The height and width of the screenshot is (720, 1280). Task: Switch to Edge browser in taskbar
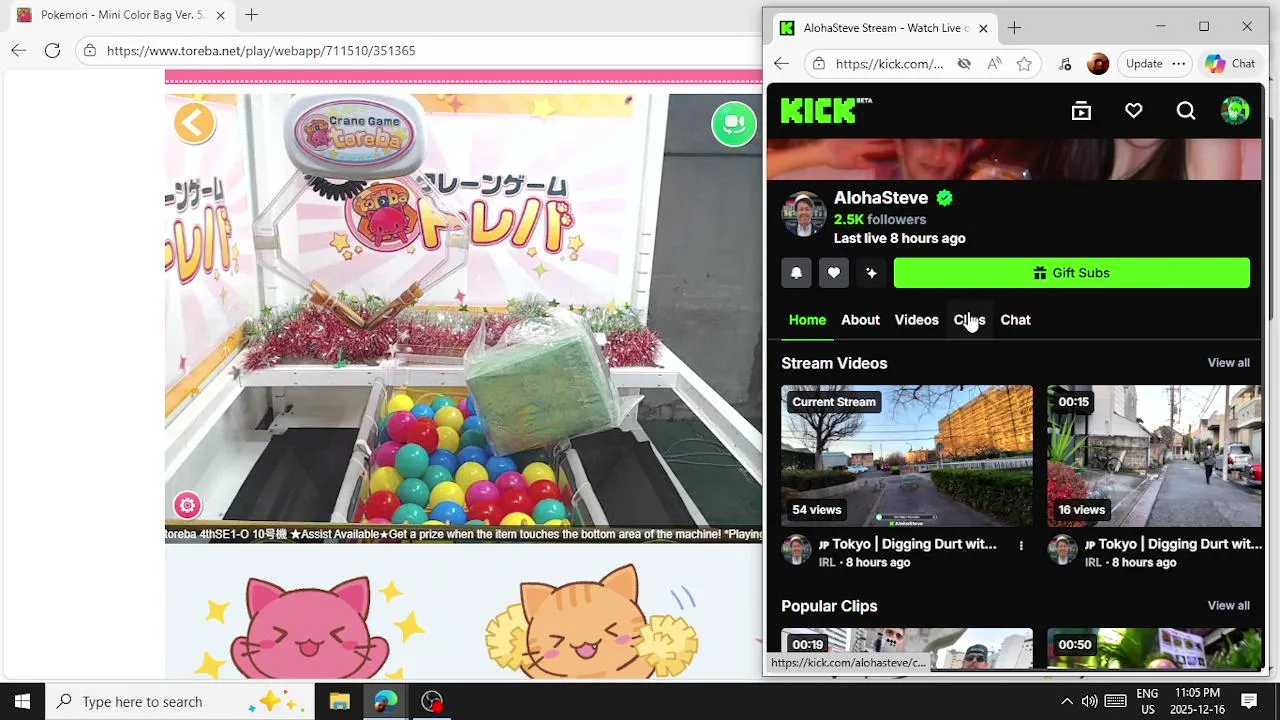[x=386, y=701]
